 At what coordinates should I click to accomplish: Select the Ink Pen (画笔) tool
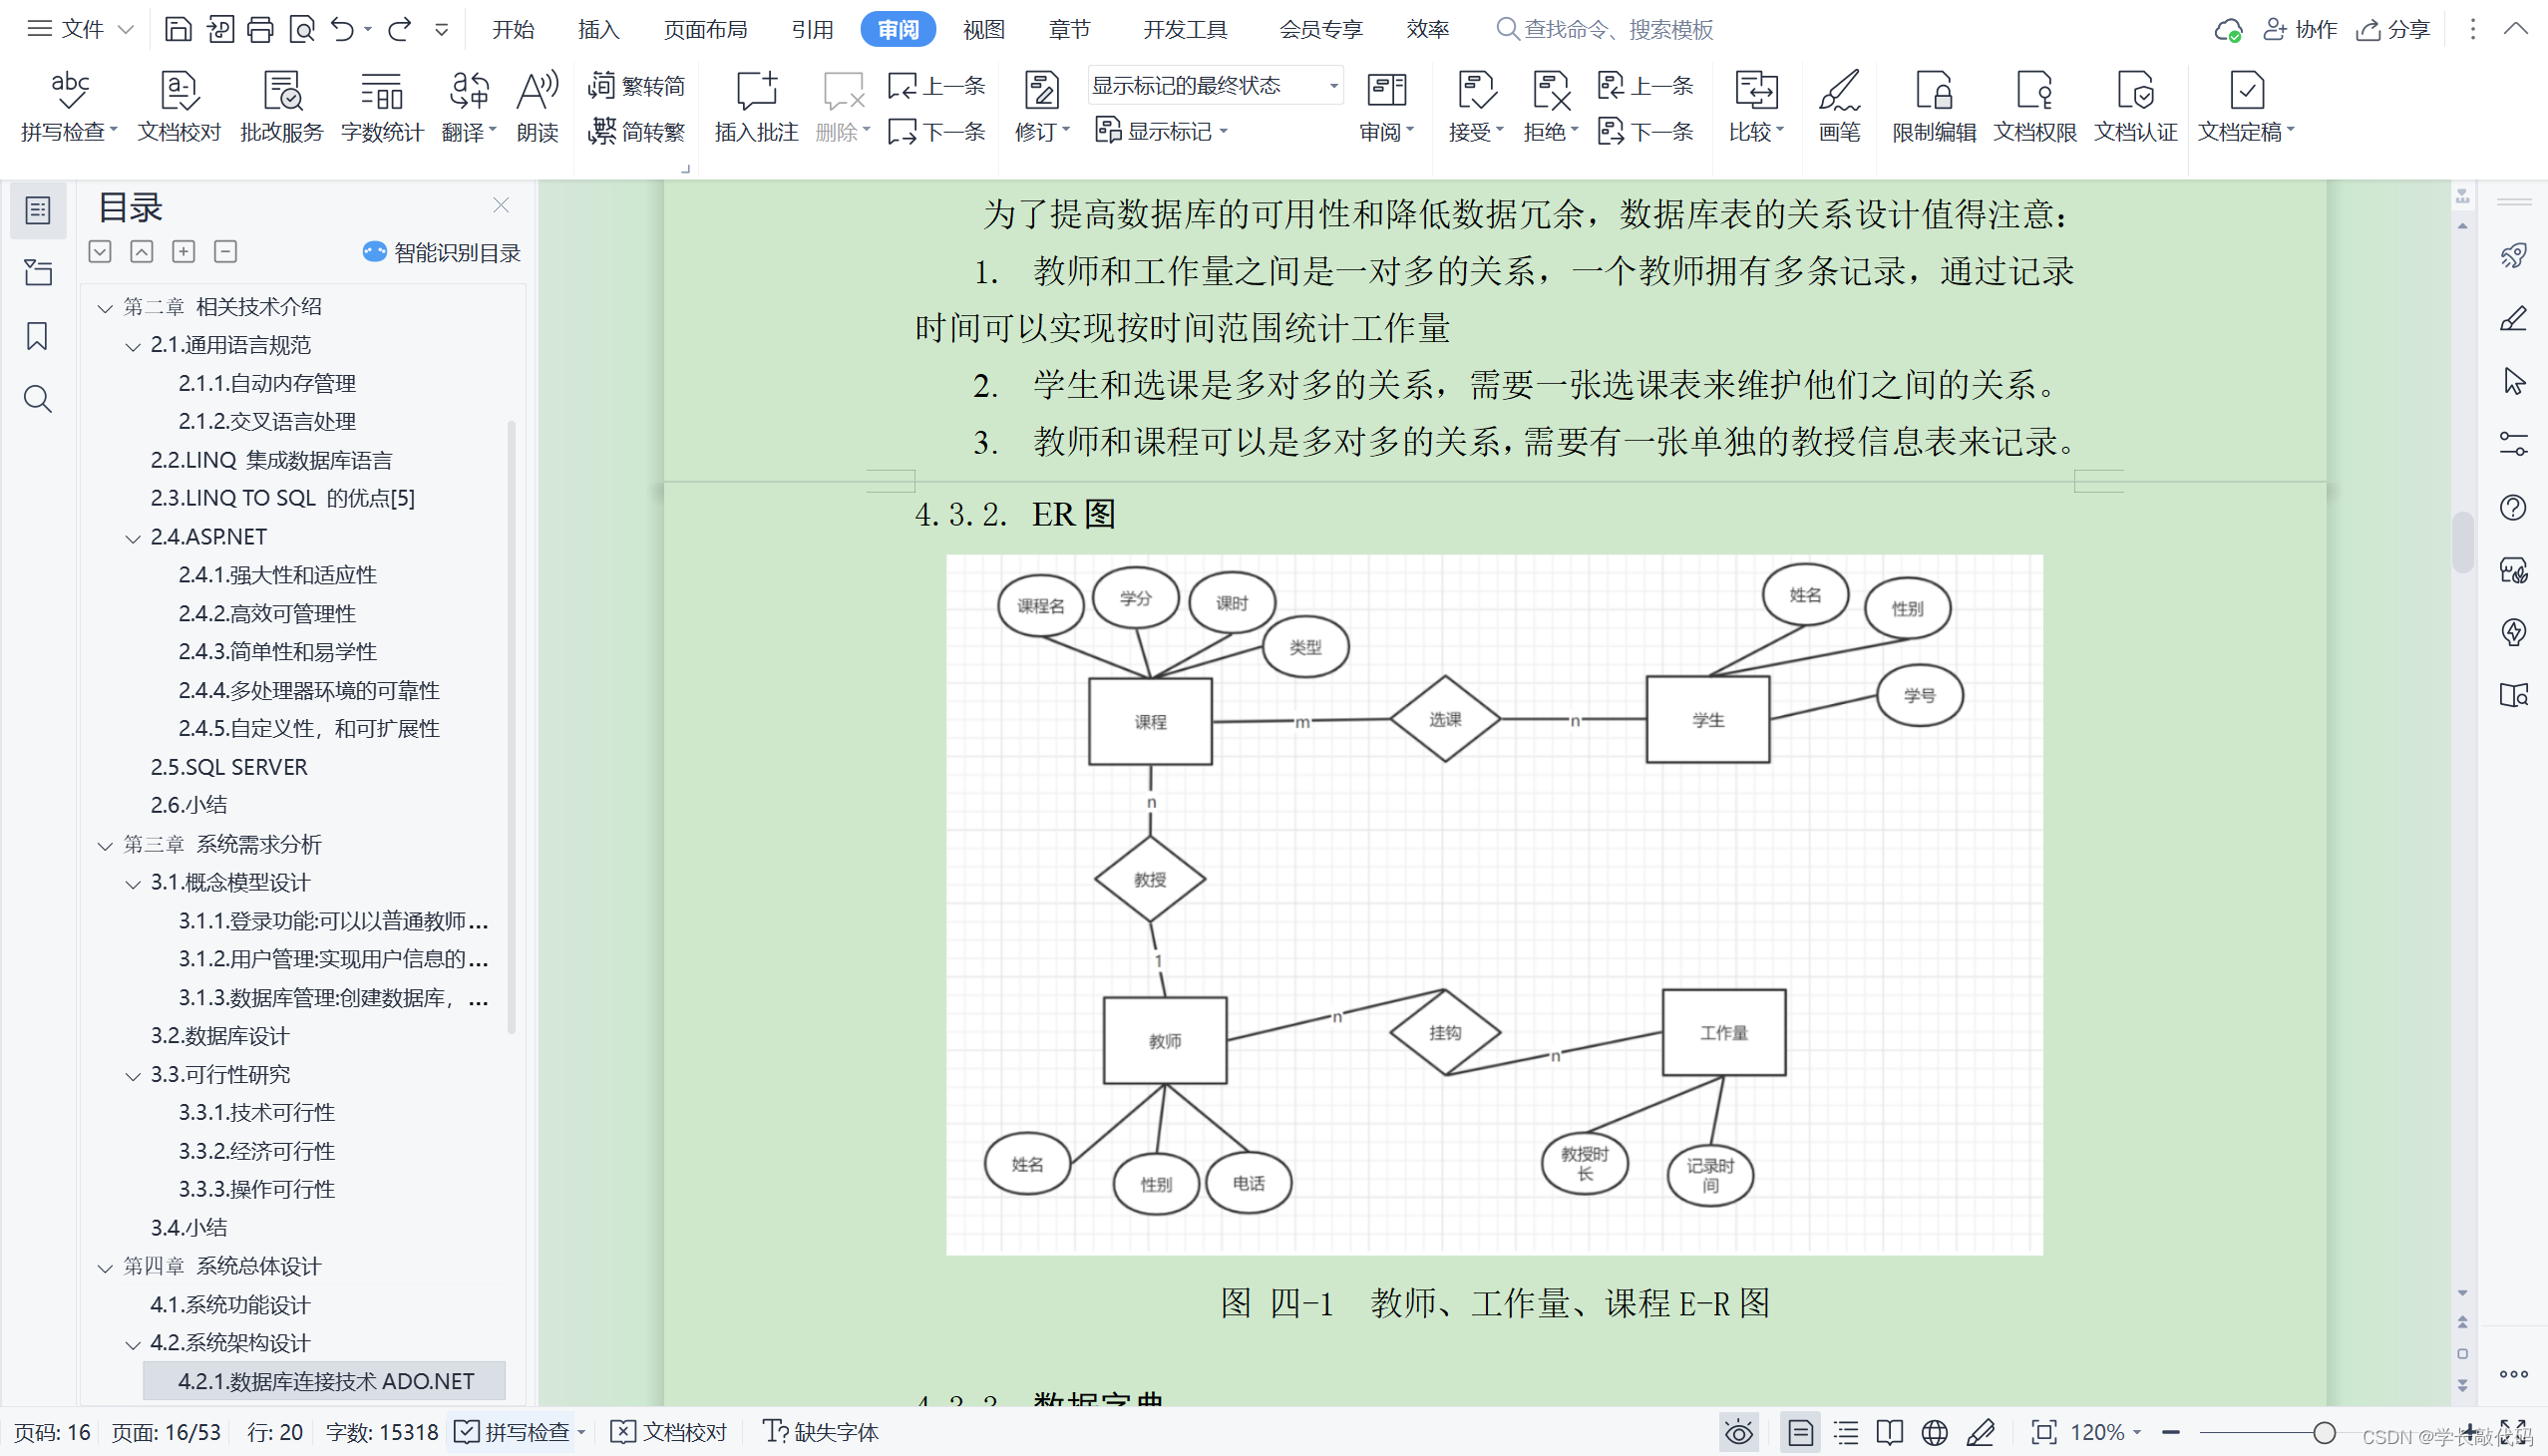pyautogui.click(x=1838, y=105)
